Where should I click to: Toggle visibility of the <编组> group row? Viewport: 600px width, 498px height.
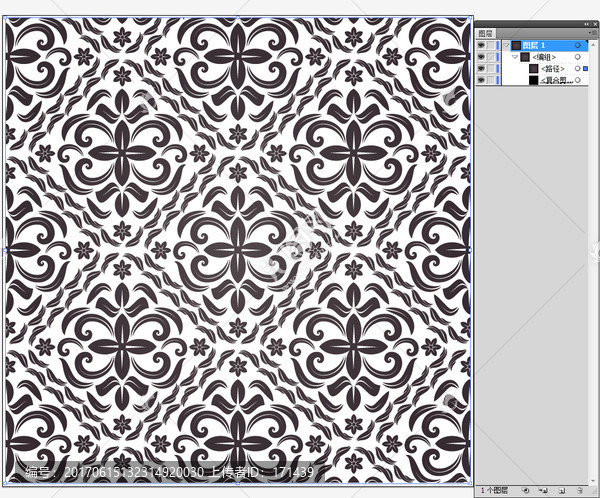481,57
